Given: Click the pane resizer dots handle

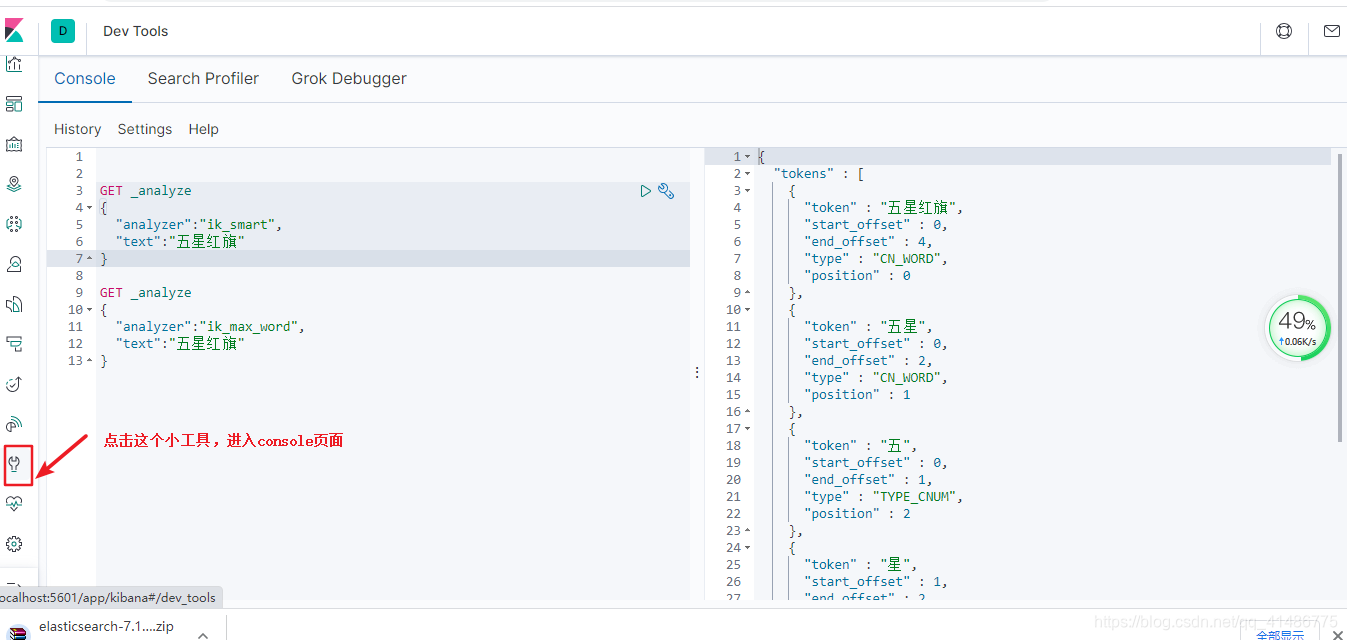Looking at the screenshot, I should (697, 371).
